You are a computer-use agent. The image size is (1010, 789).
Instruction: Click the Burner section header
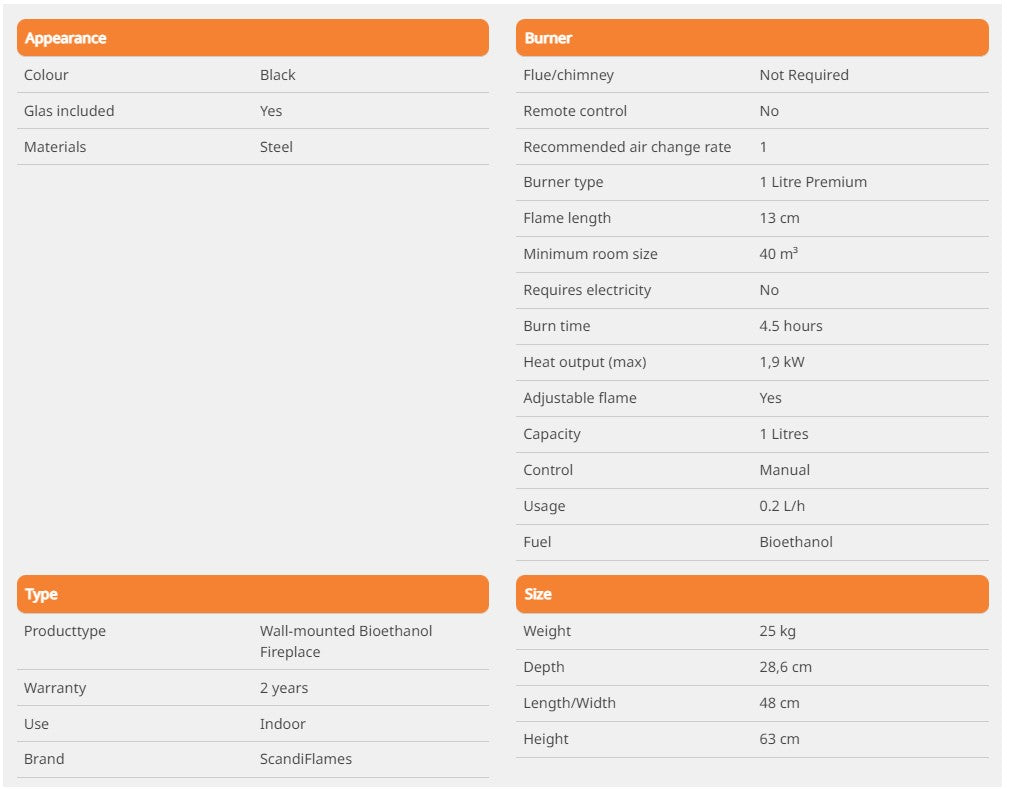coord(549,38)
